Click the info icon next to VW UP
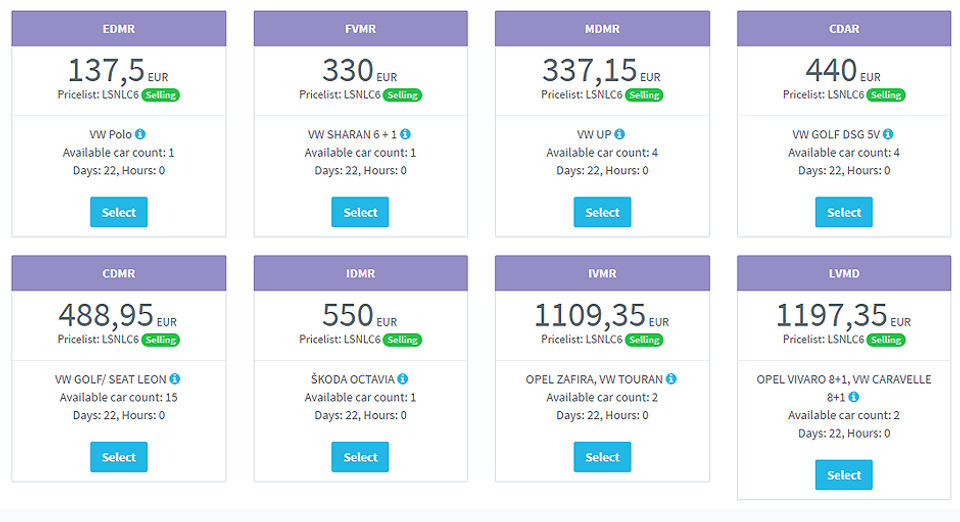This screenshot has width=960, height=522. coord(620,134)
